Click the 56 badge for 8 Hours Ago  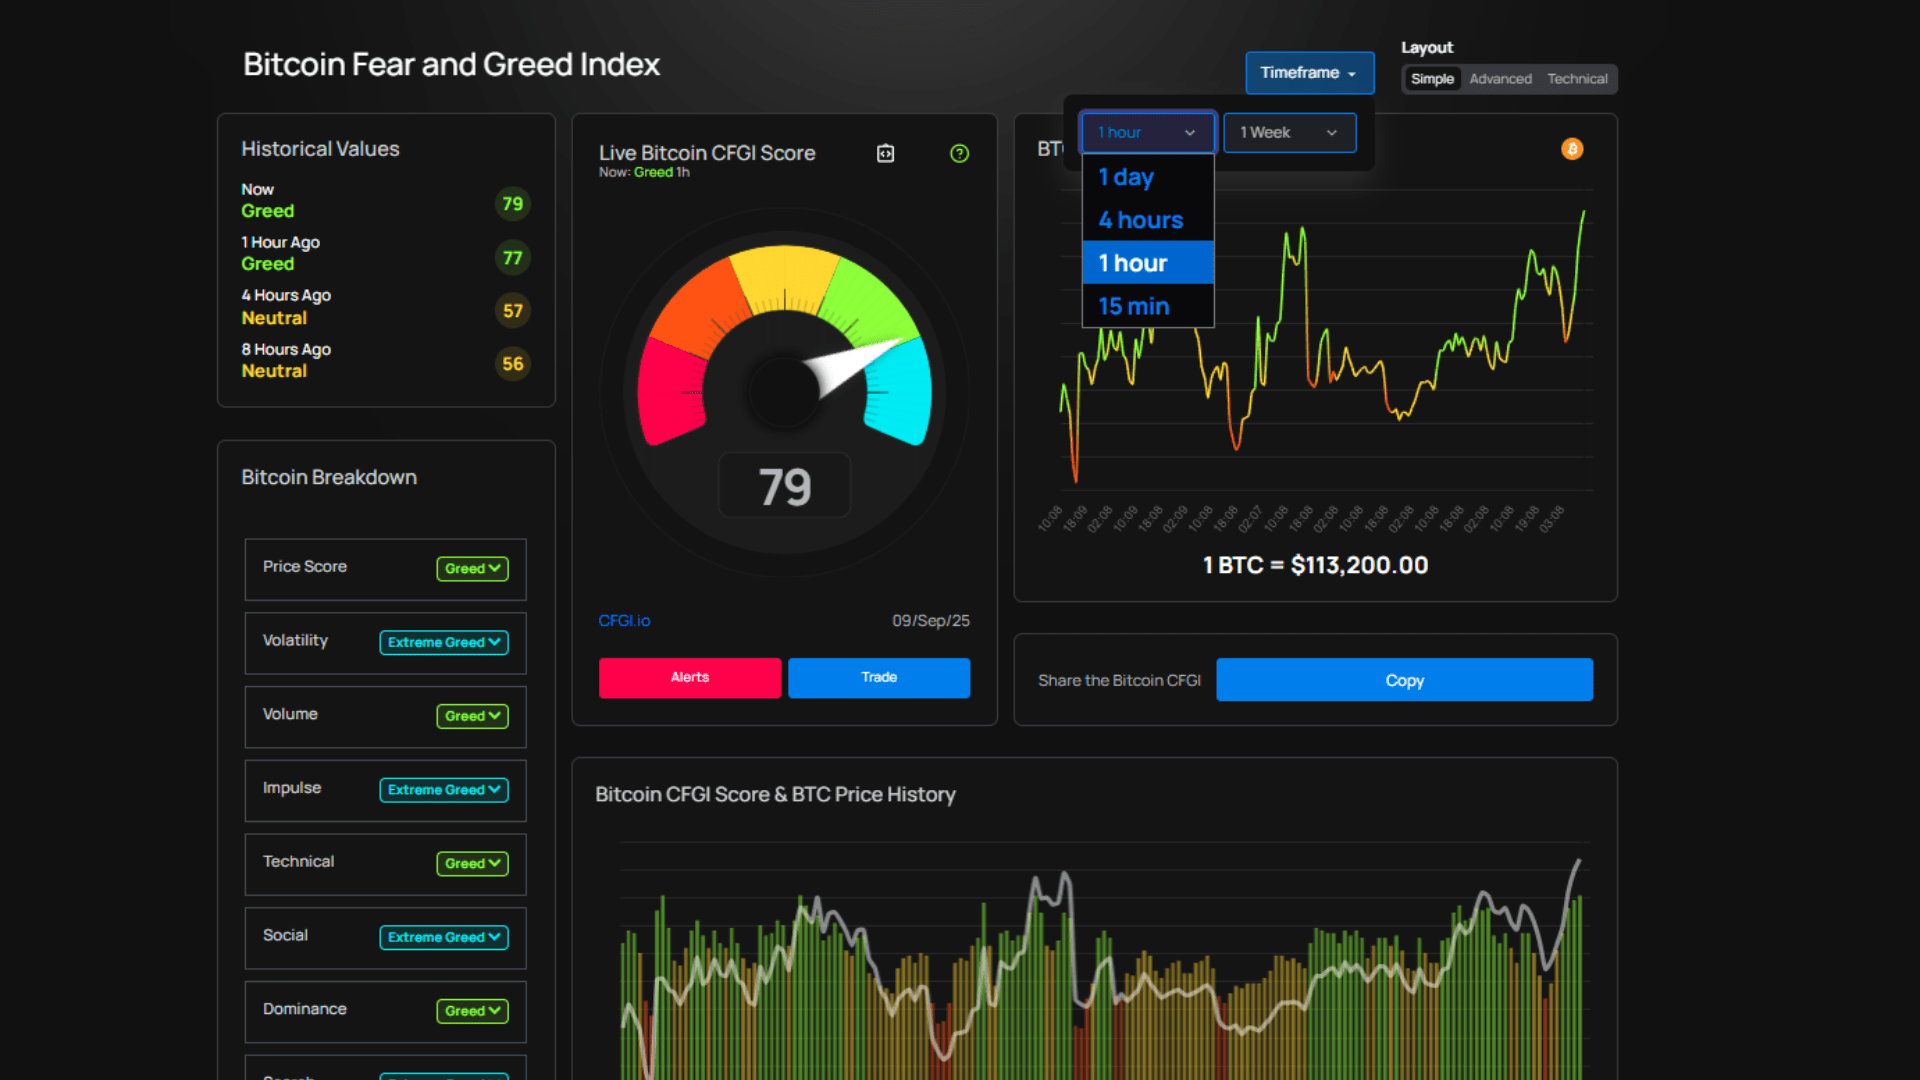tap(512, 364)
